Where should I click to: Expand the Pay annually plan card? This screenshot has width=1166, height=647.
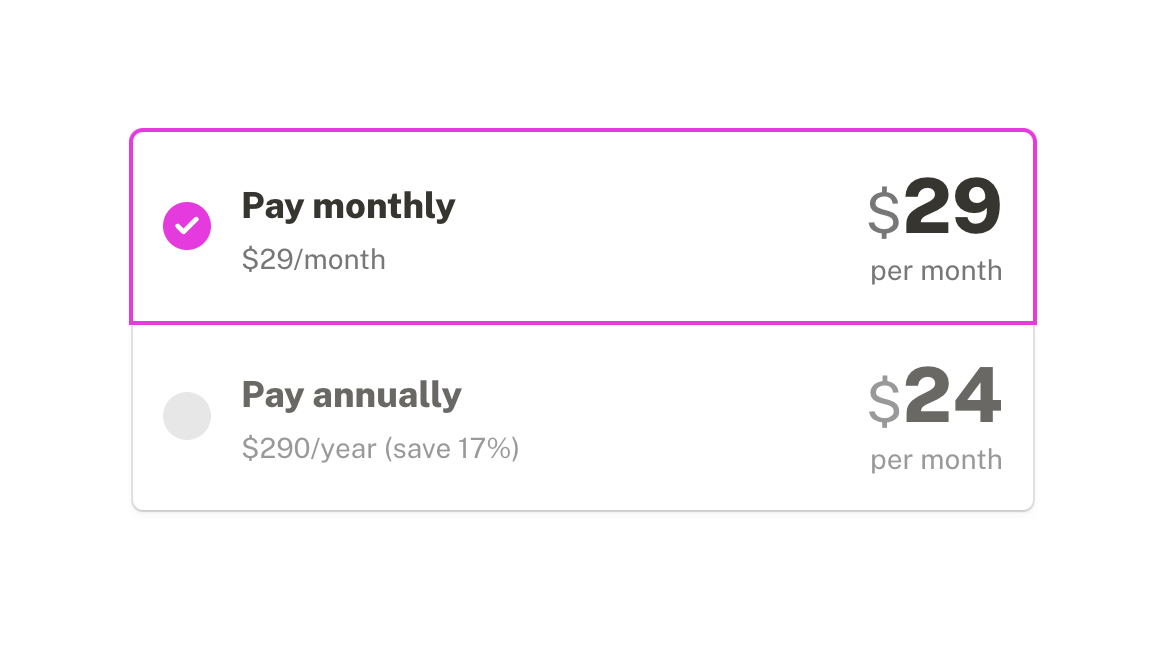click(x=583, y=416)
